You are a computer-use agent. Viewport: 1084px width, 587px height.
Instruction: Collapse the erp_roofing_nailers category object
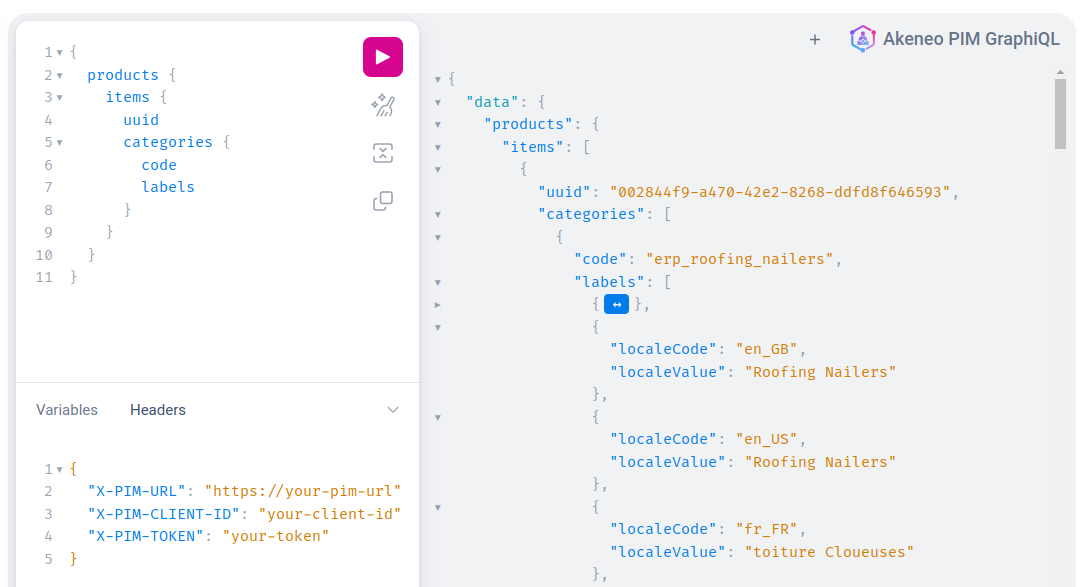(x=437, y=237)
